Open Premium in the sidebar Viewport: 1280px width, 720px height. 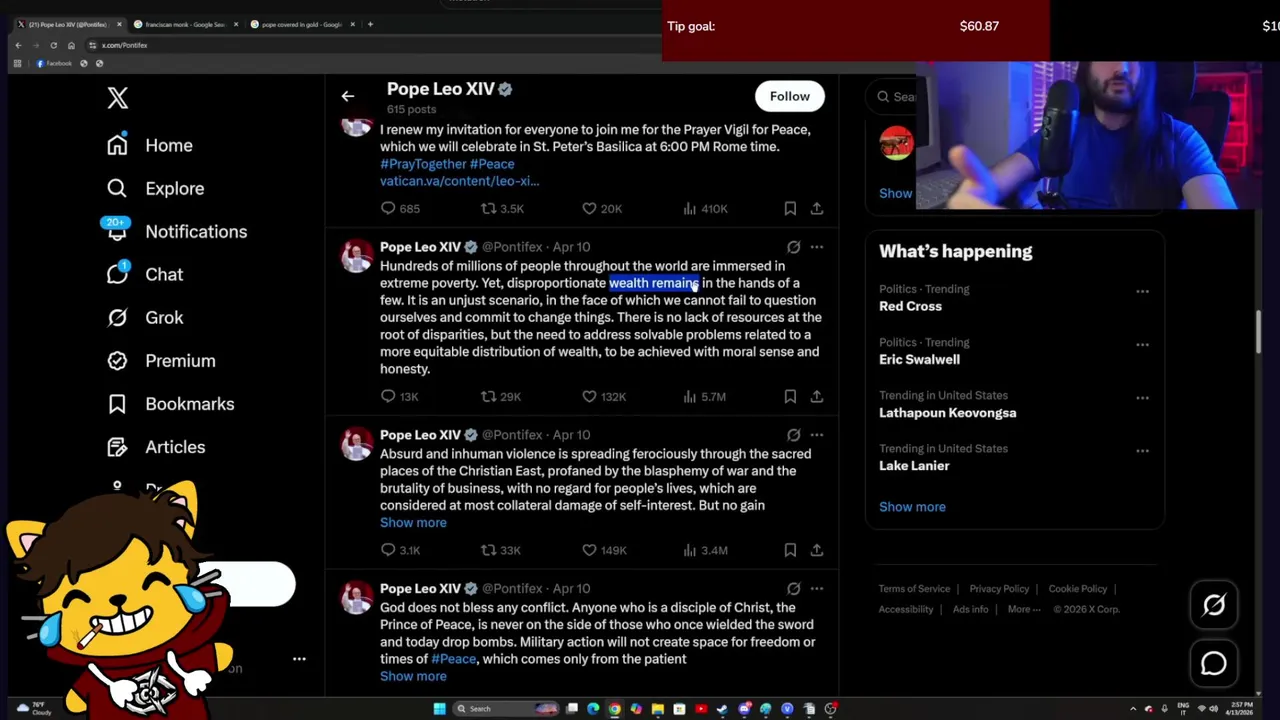[x=161, y=360]
